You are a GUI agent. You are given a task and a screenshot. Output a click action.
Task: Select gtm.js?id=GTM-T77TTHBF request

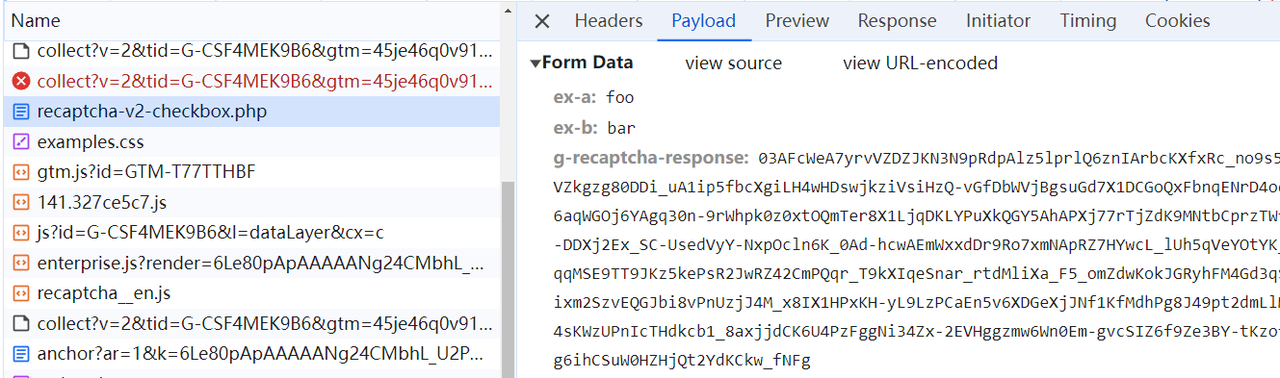(x=250, y=172)
